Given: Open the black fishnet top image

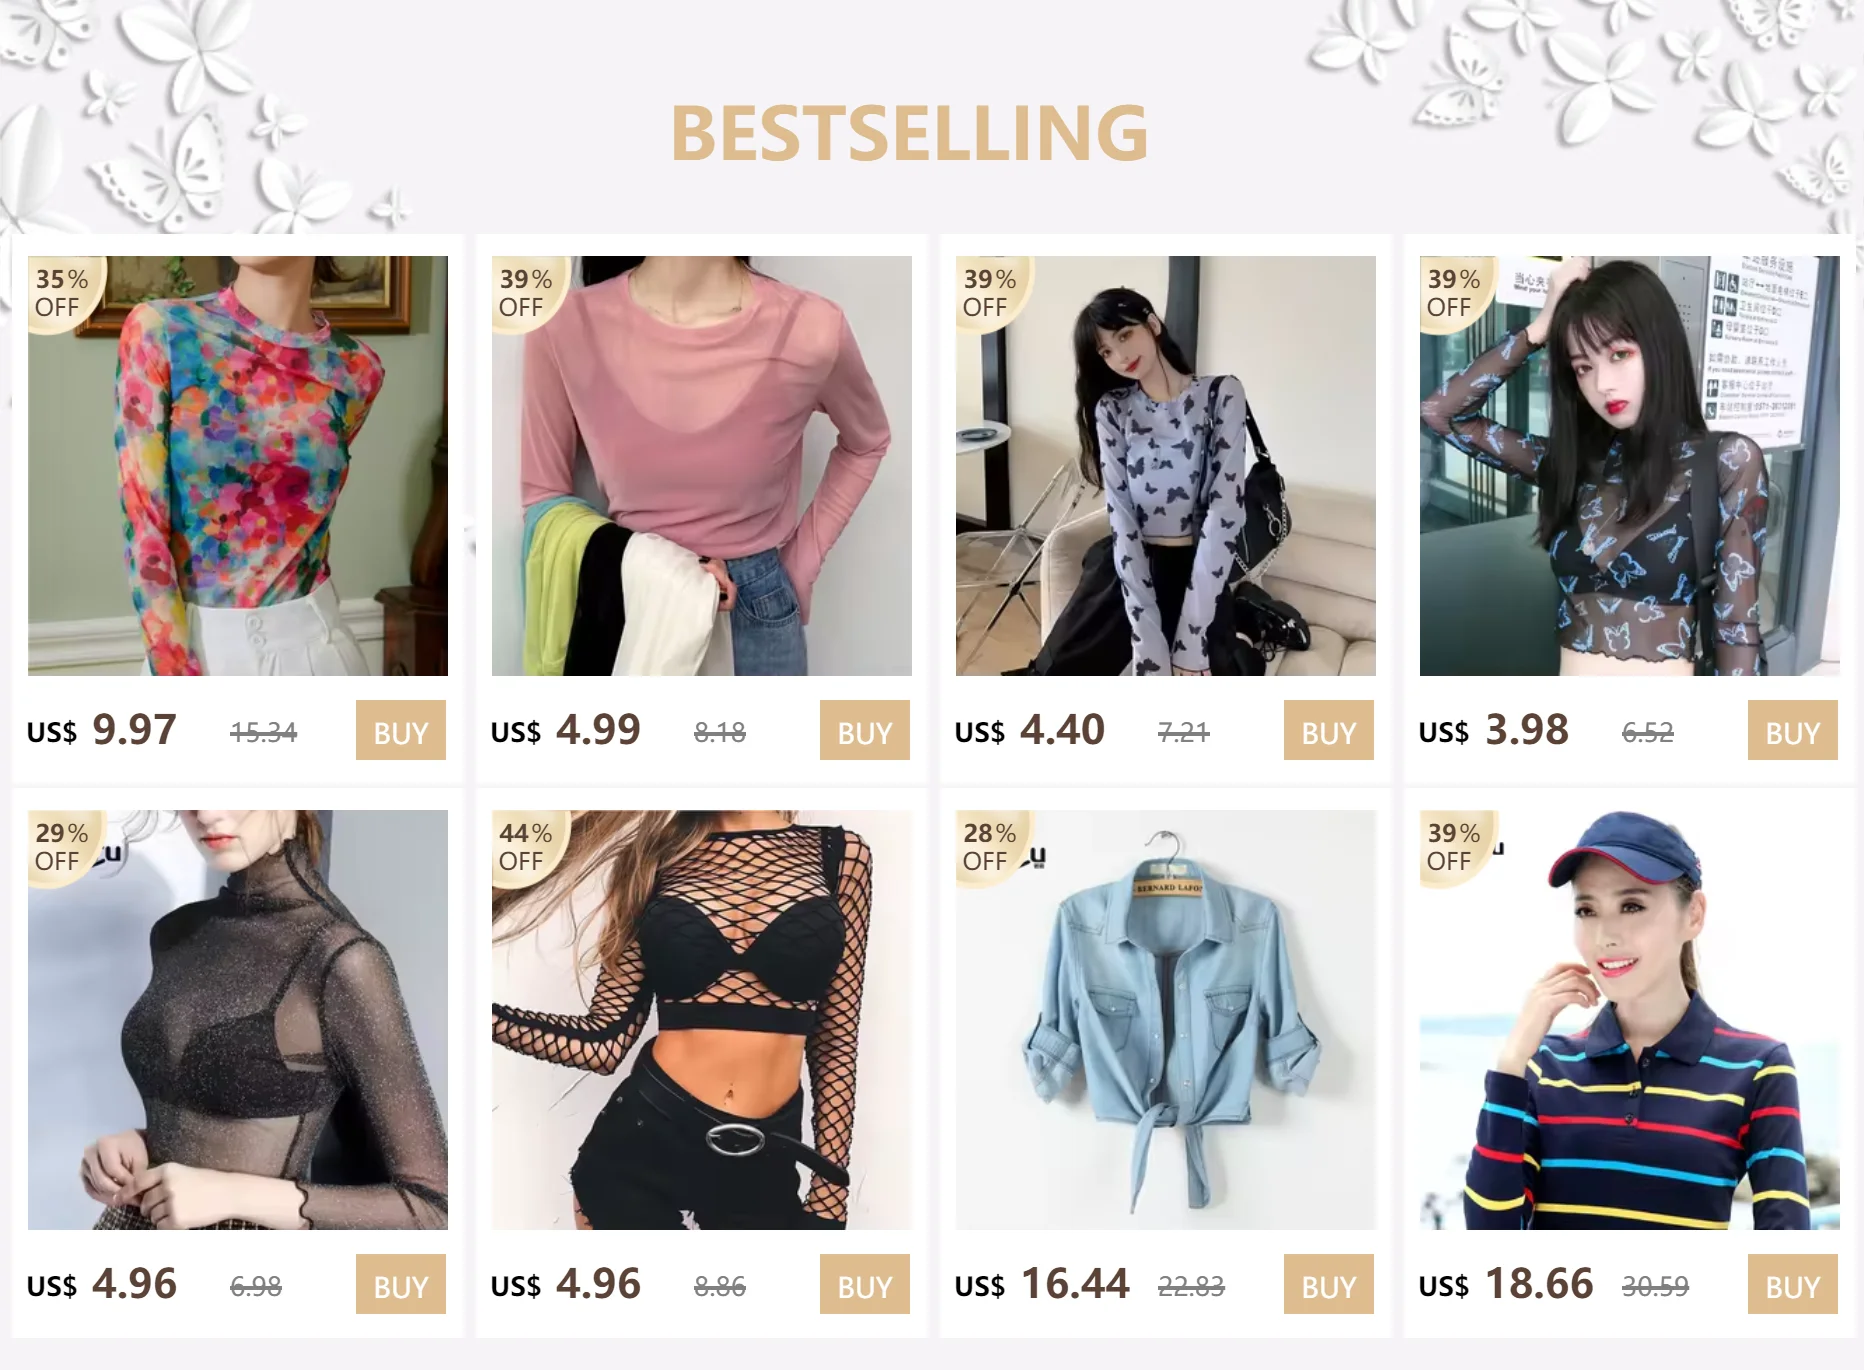Looking at the screenshot, I should [x=702, y=1020].
